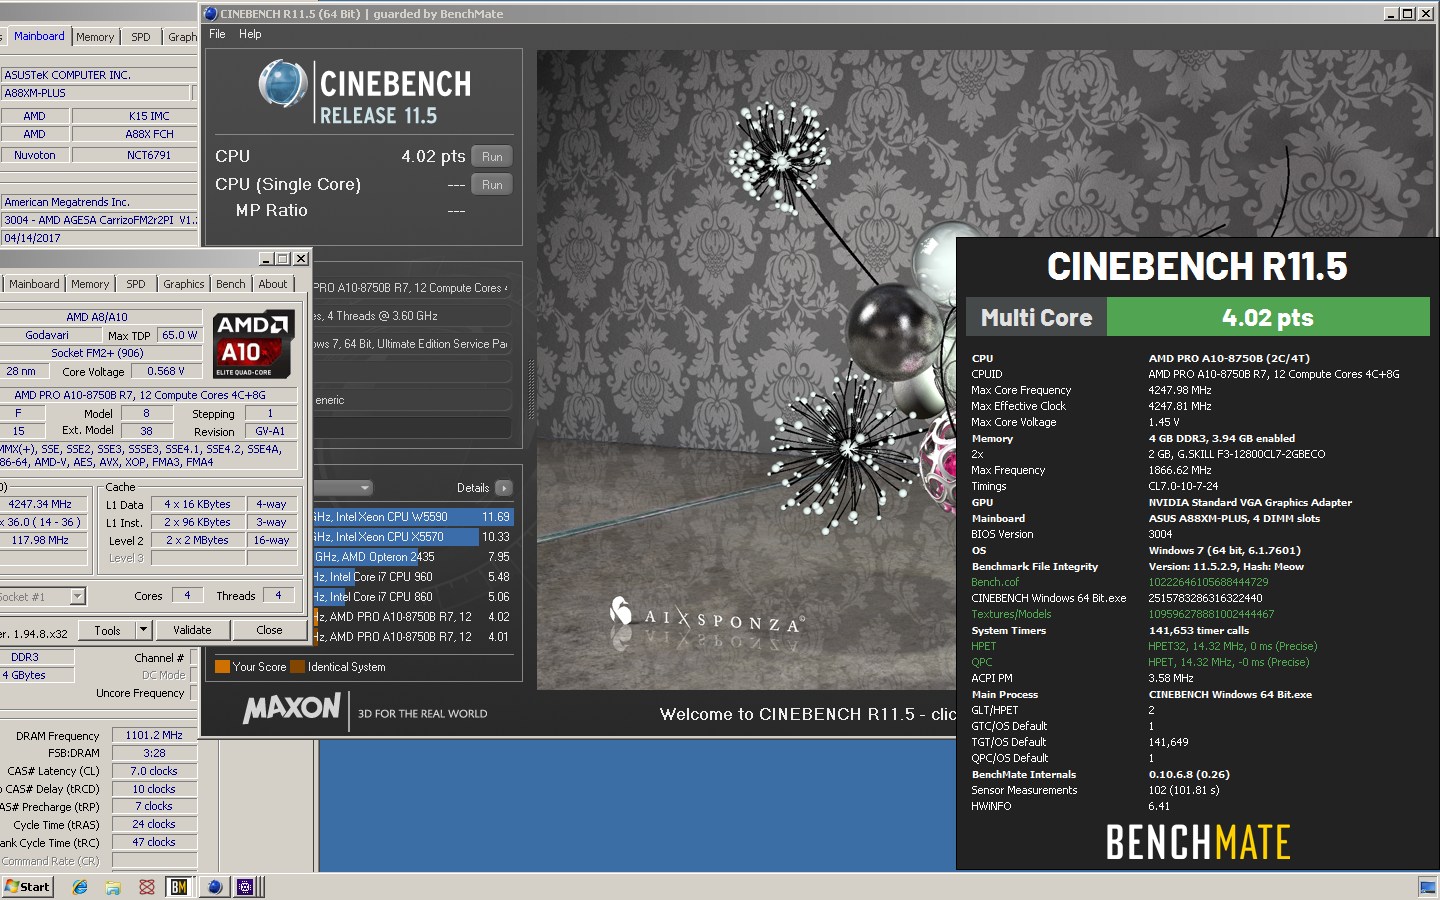Switch to the BenchMate BM taskbar button
Viewport: 1440px width, 900px height.
tap(179, 887)
